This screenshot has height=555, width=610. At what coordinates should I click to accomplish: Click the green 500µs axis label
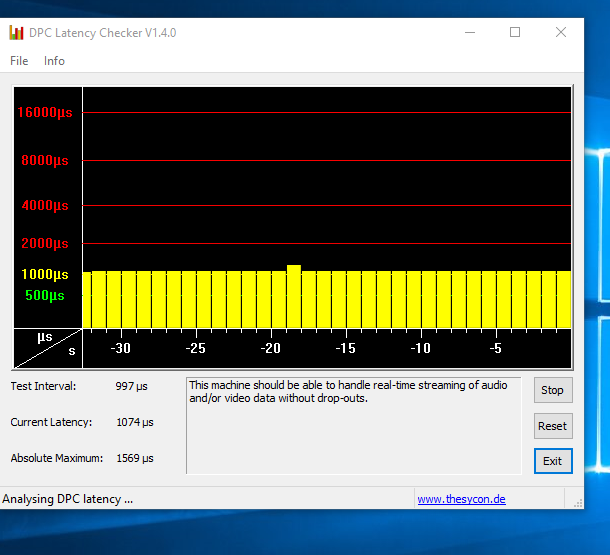(45, 295)
